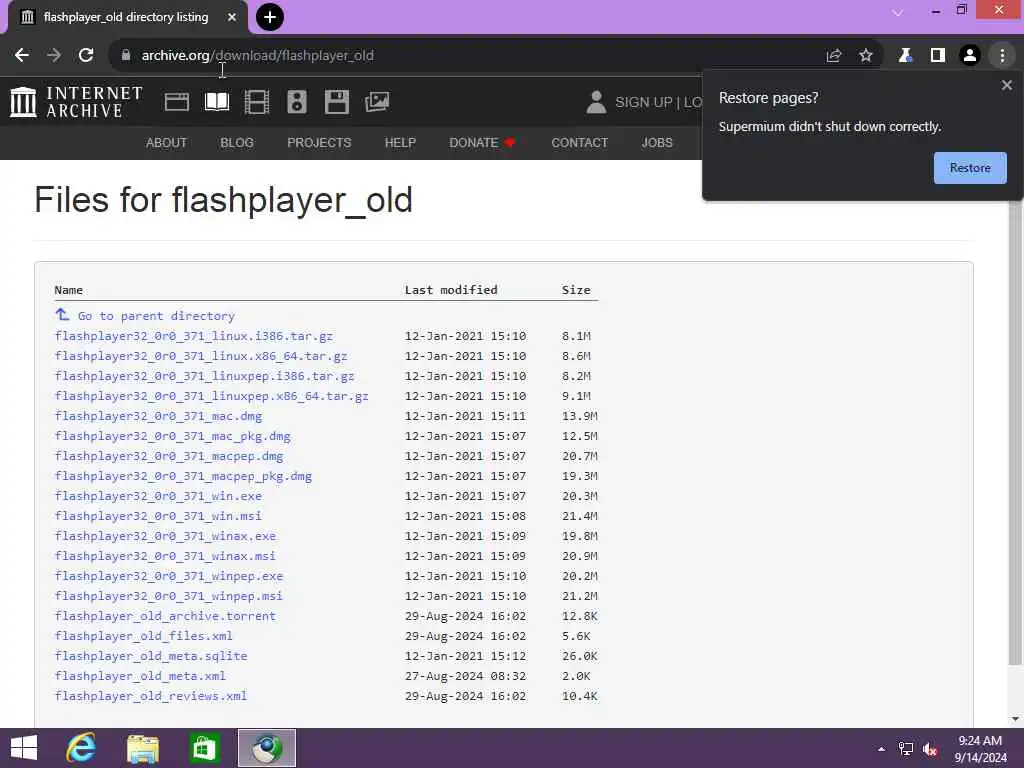The height and width of the screenshot is (768, 1024).
Task: Open the BLOG menu item
Action: coord(237,142)
